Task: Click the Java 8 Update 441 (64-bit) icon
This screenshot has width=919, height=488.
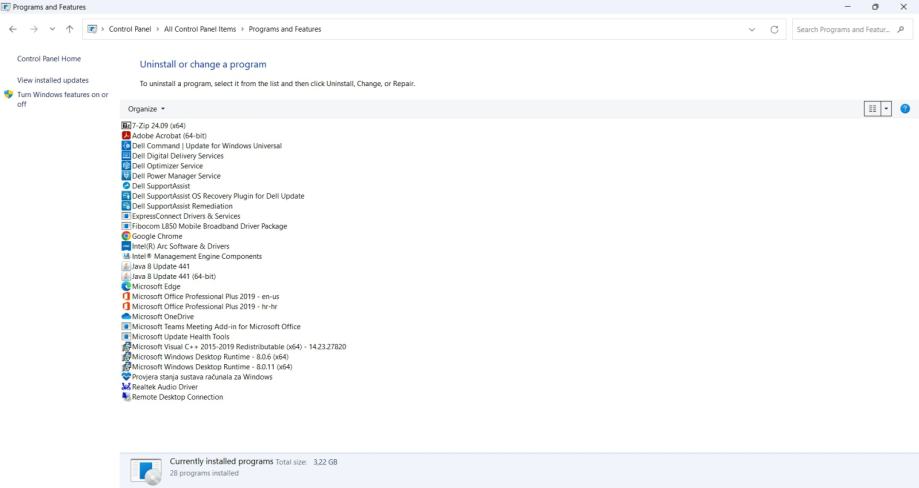Action: 126,276
